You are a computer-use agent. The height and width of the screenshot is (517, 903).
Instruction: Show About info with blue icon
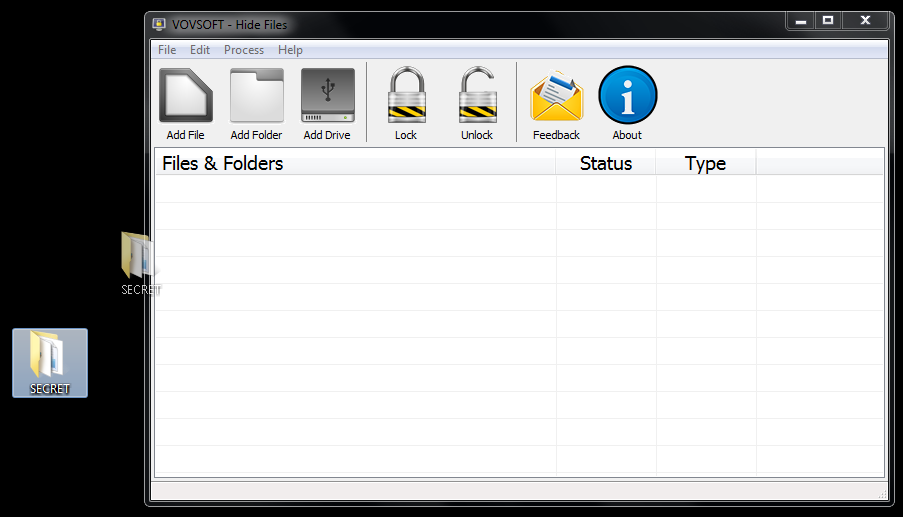627,97
